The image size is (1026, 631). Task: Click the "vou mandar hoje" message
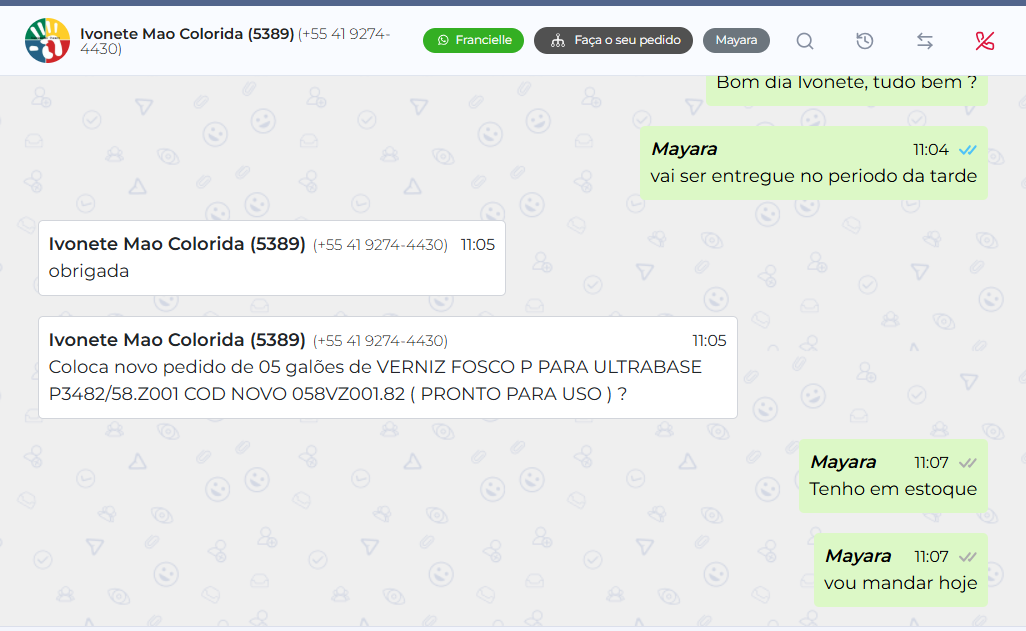tap(901, 570)
